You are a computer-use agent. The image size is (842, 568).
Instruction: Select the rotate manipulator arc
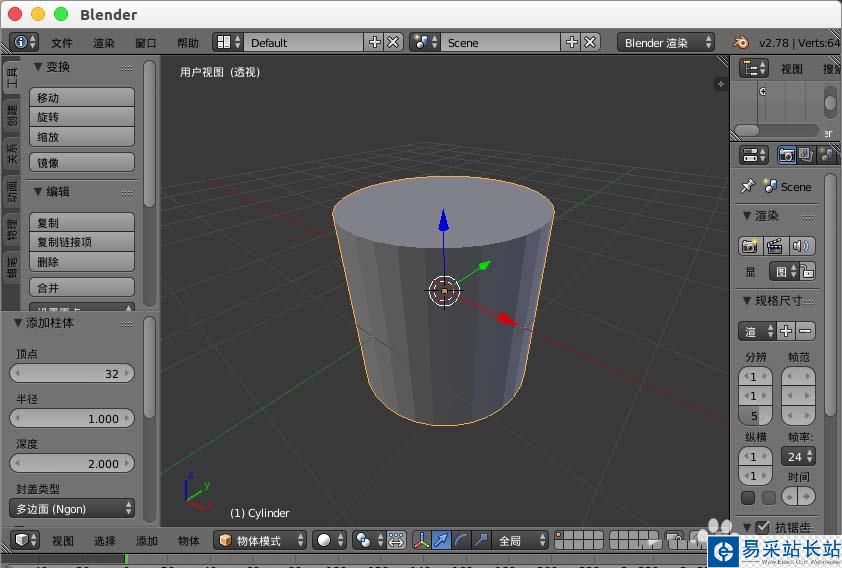pos(460,540)
